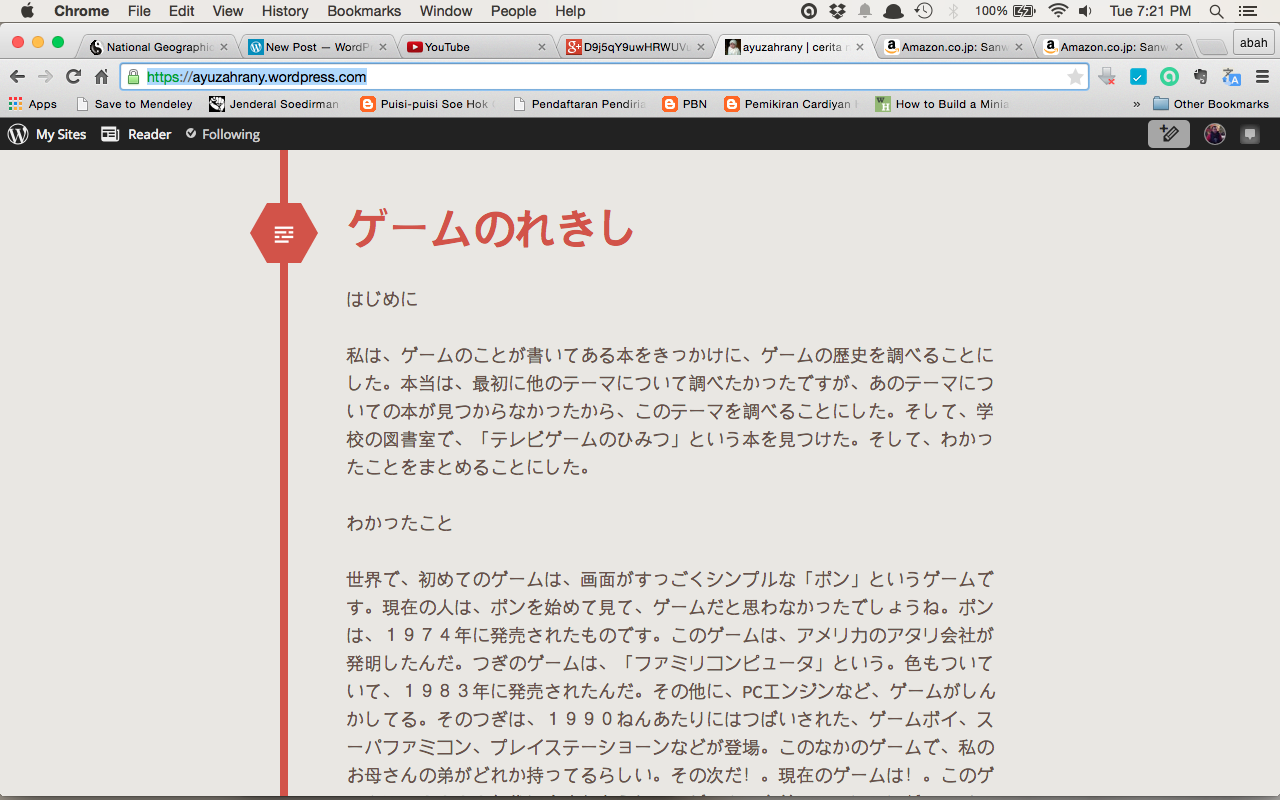Open the WordPress Reader link
1280x800 pixels.
click(137, 134)
